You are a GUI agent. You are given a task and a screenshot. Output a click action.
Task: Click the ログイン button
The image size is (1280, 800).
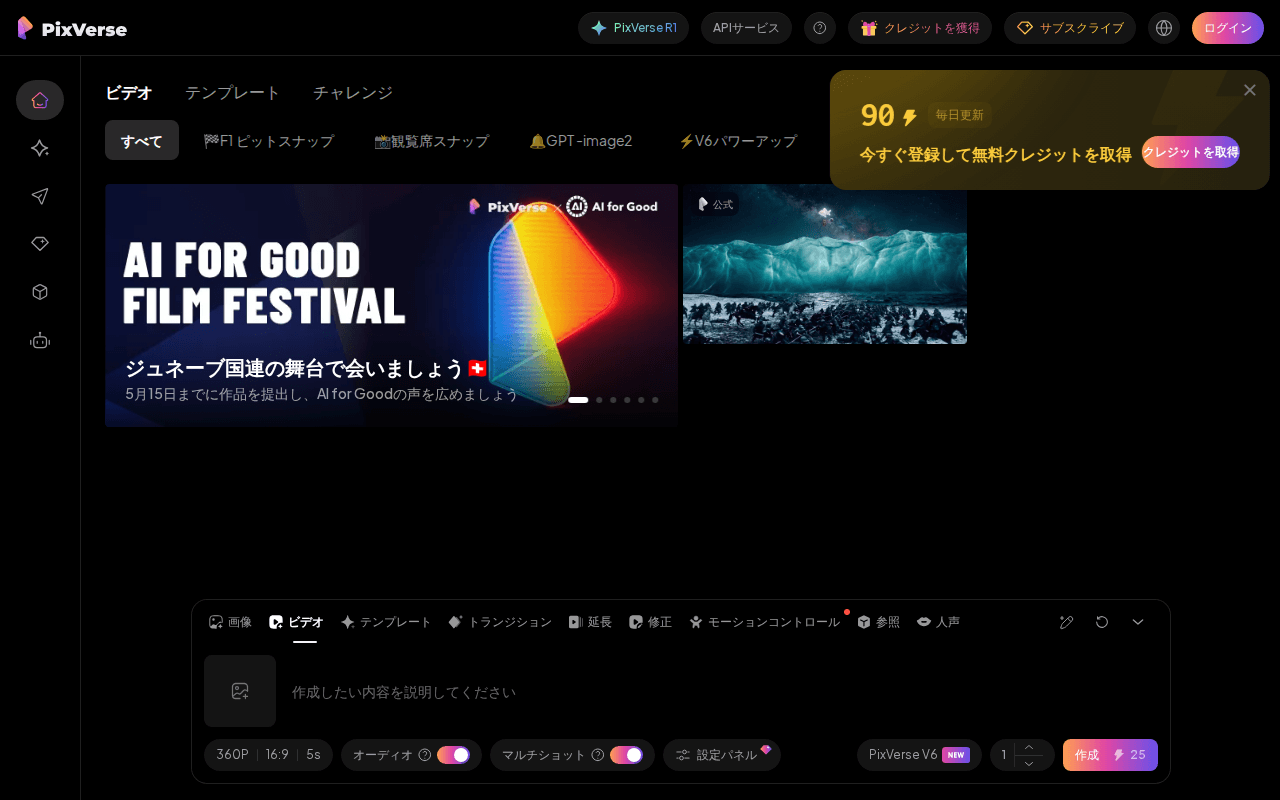(x=1228, y=28)
